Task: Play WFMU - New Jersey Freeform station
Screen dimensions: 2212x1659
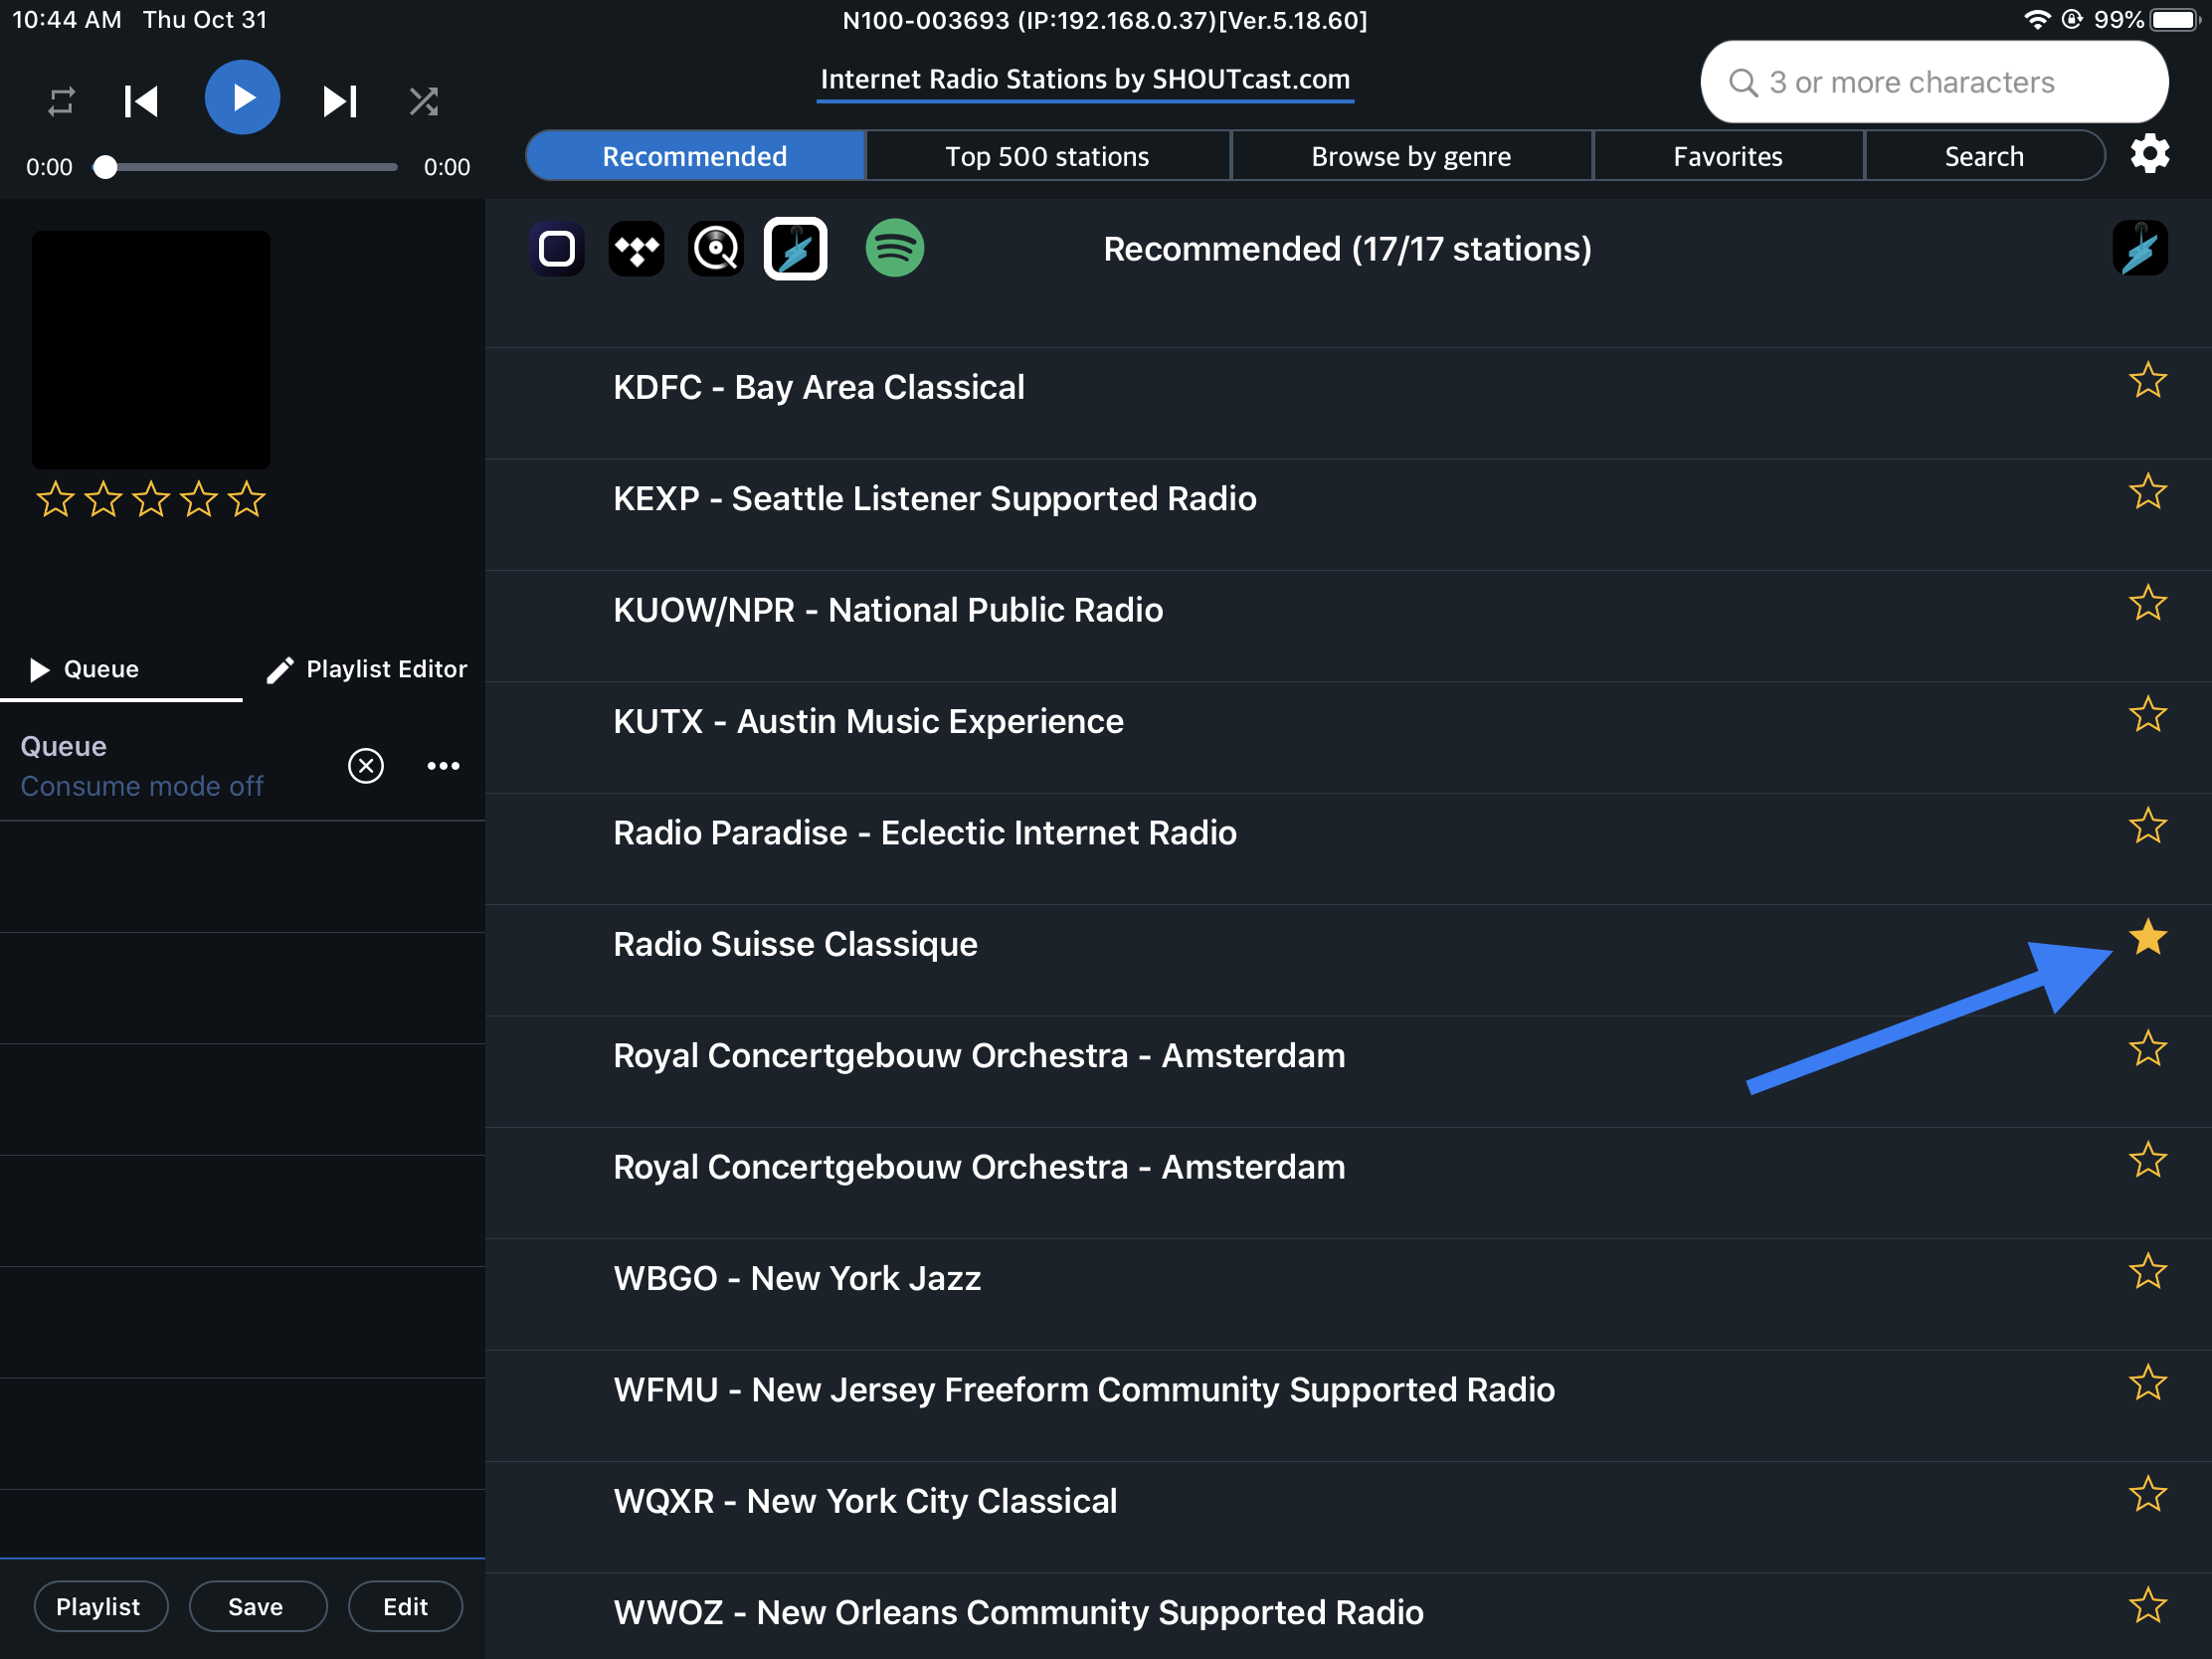Action: 1348,1406
